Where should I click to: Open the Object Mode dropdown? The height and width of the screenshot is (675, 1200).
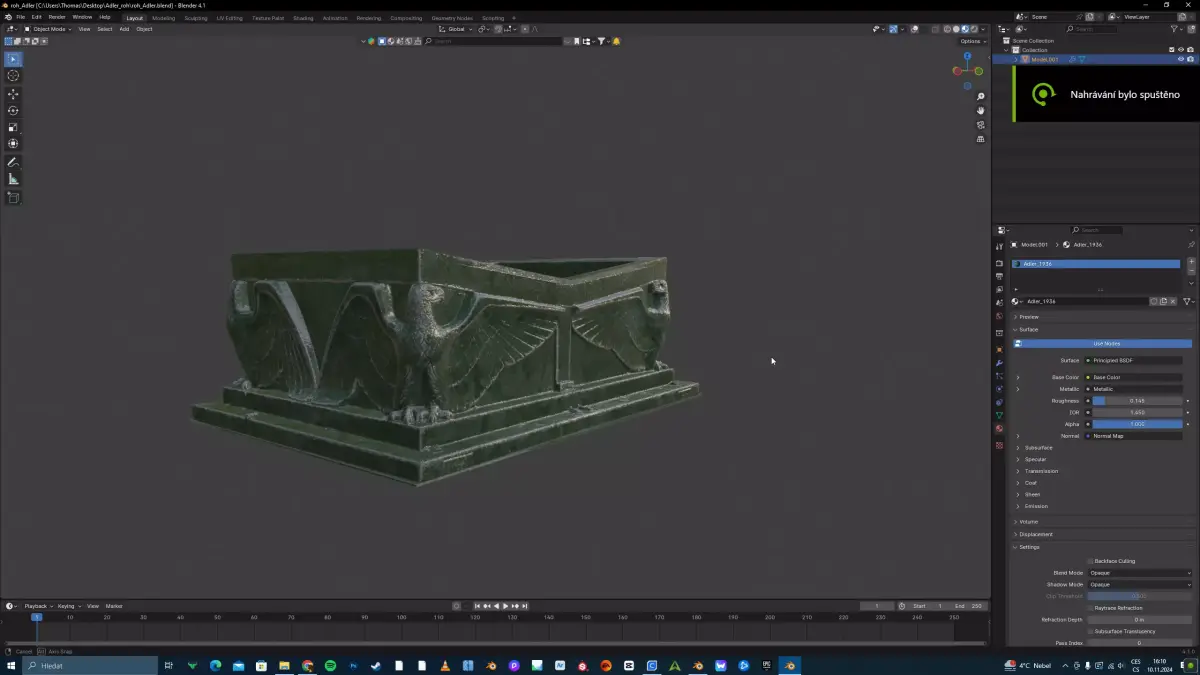48,29
